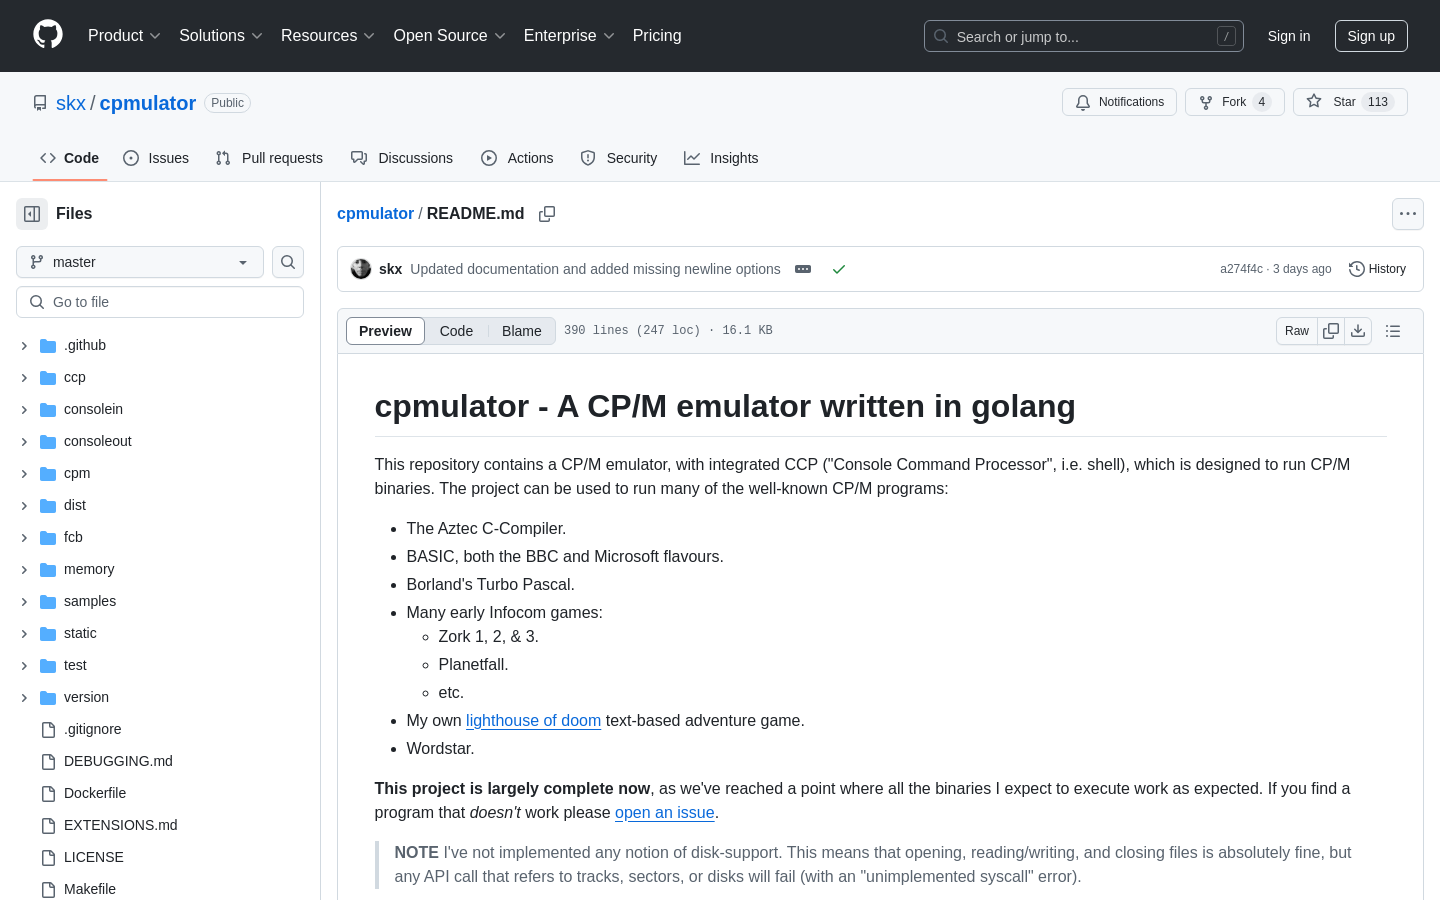Focus the Search or jump to field

(1084, 36)
